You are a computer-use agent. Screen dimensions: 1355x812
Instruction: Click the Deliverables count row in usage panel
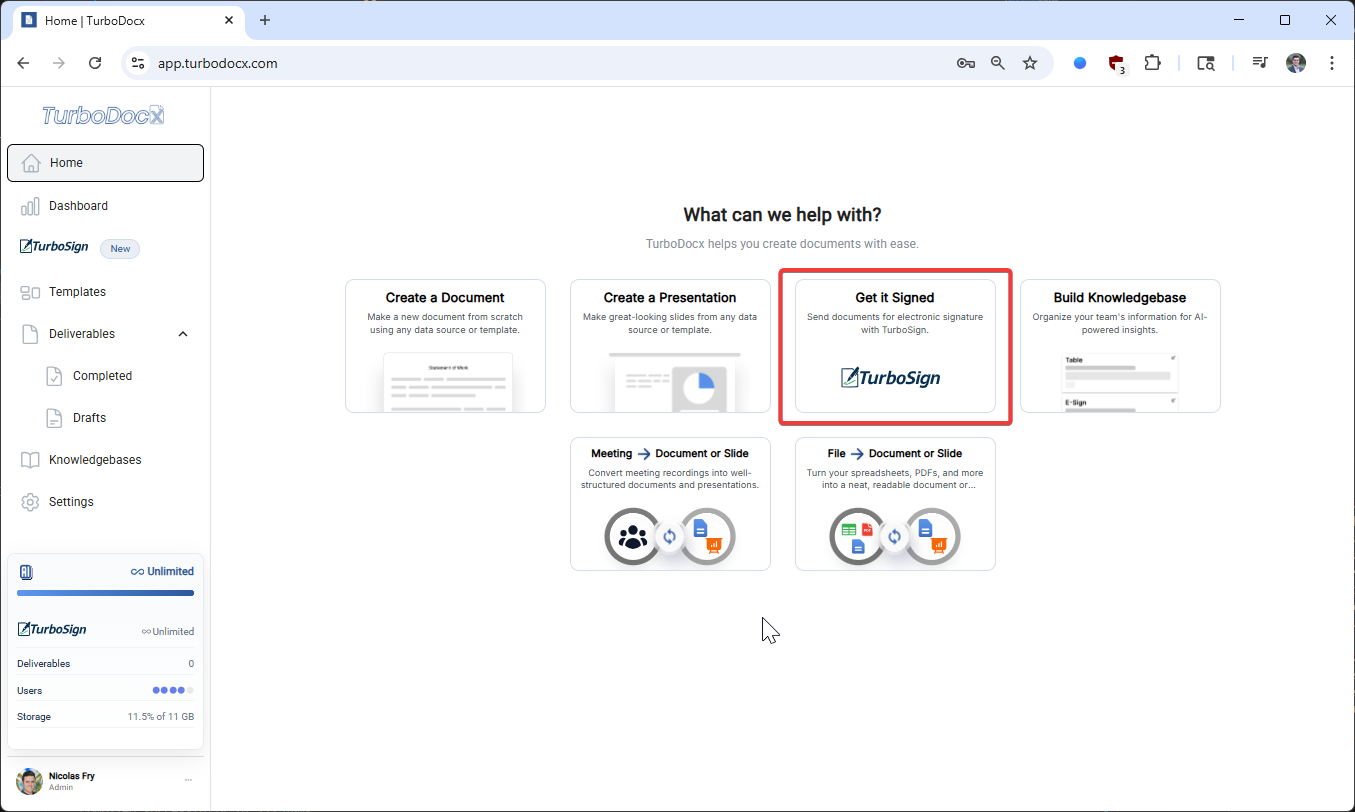(x=105, y=664)
